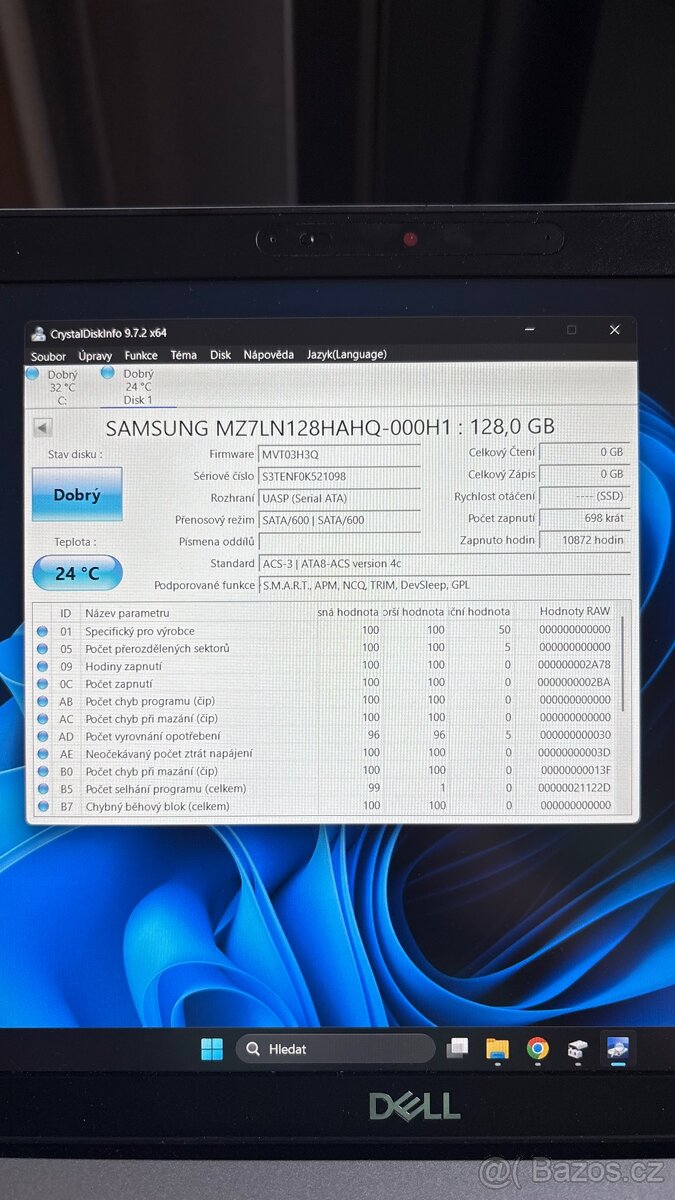This screenshot has height=1200, width=675.
Task: Click status dot of attribute AD row
Action: (x=42, y=736)
